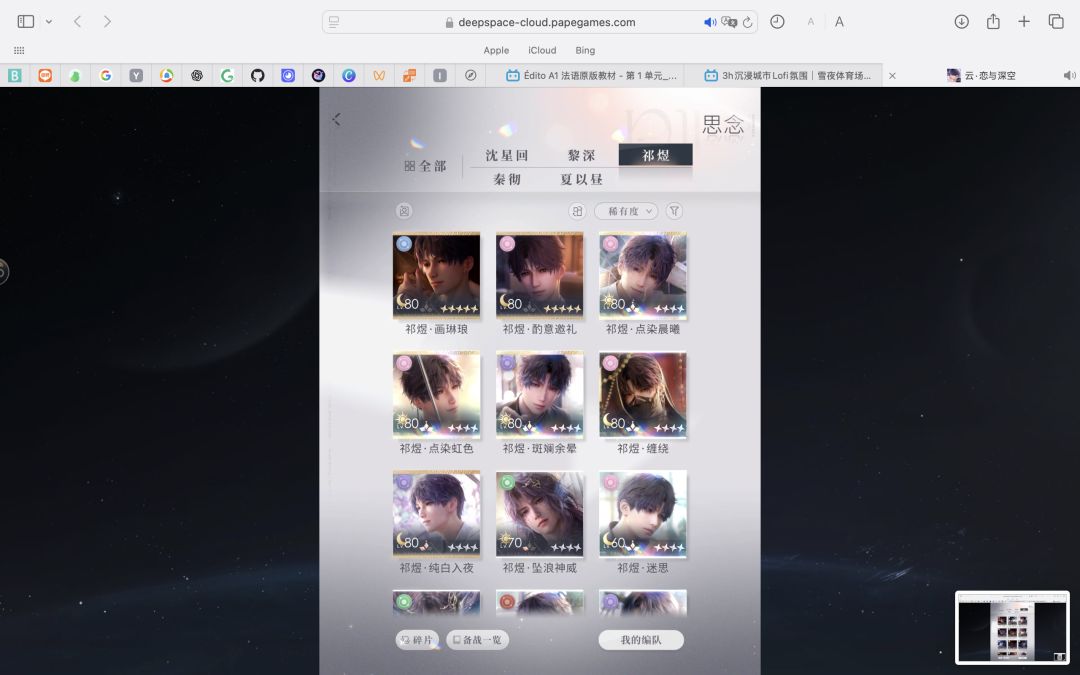Add a new tab with plus icon

click(x=1024, y=22)
